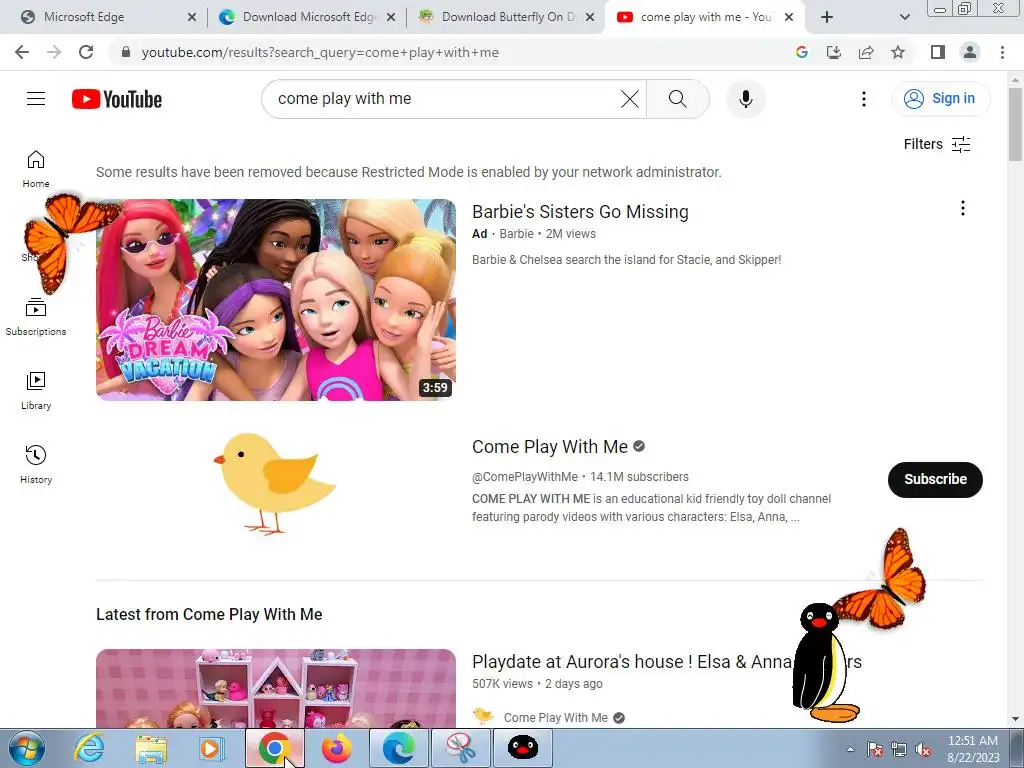
Task: Expand the tab search dropdown arrow
Action: pyautogui.click(x=904, y=17)
